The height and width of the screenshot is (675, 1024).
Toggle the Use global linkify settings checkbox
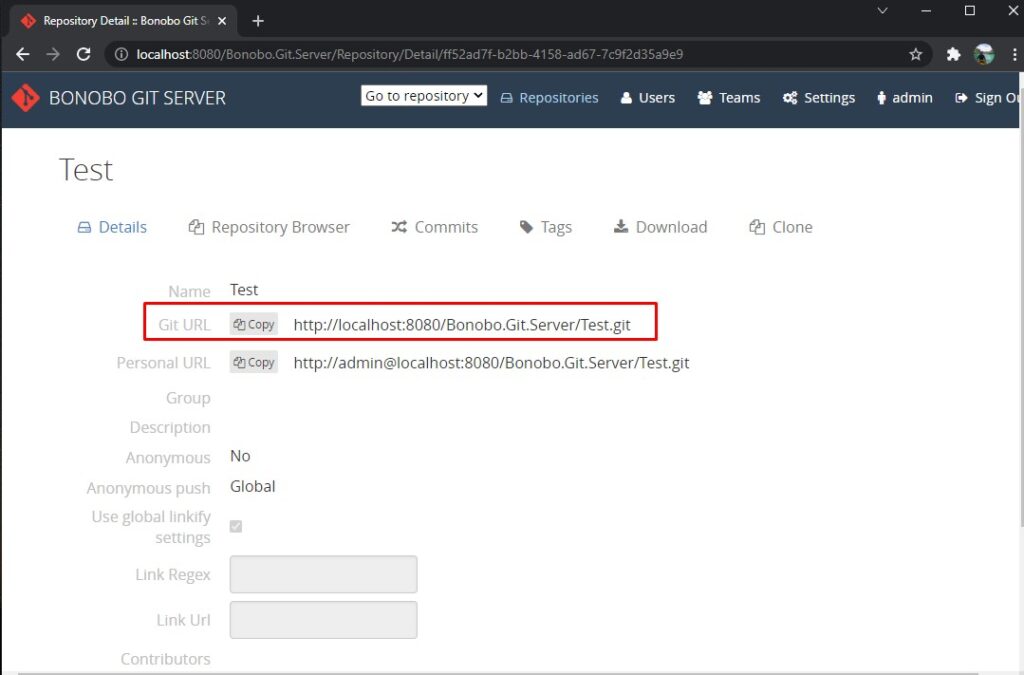pos(236,526)
